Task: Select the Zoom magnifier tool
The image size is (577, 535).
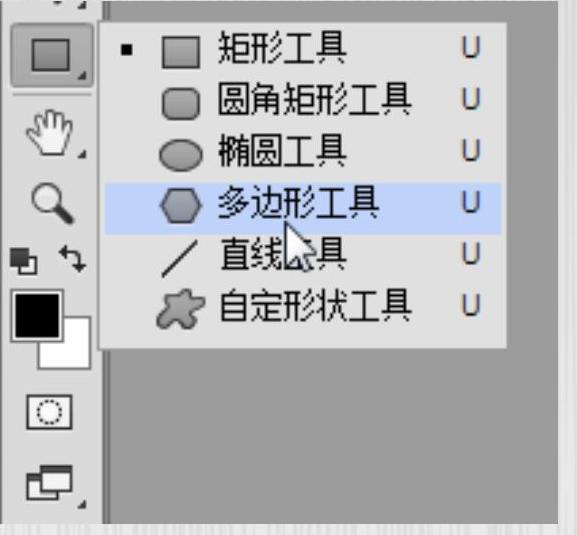Action: pos(52,203)
